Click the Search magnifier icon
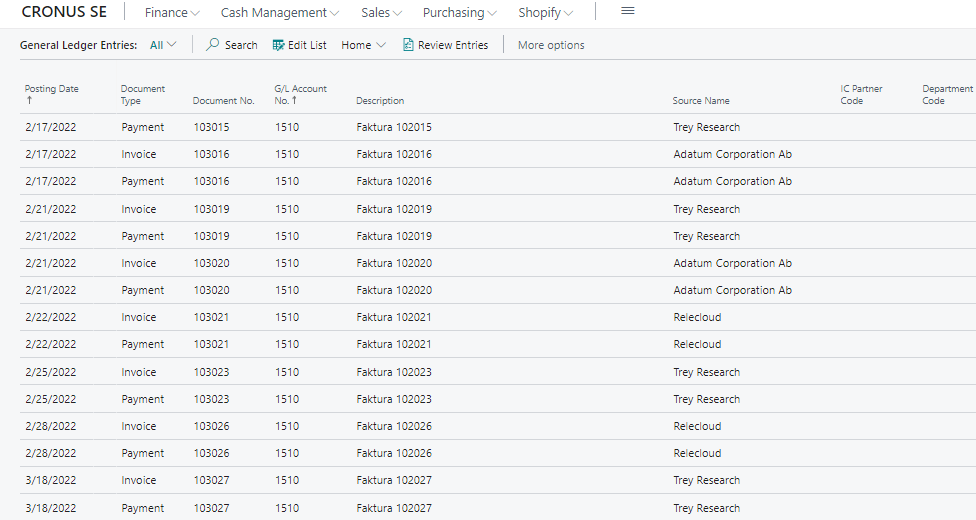 coord(213,44)
